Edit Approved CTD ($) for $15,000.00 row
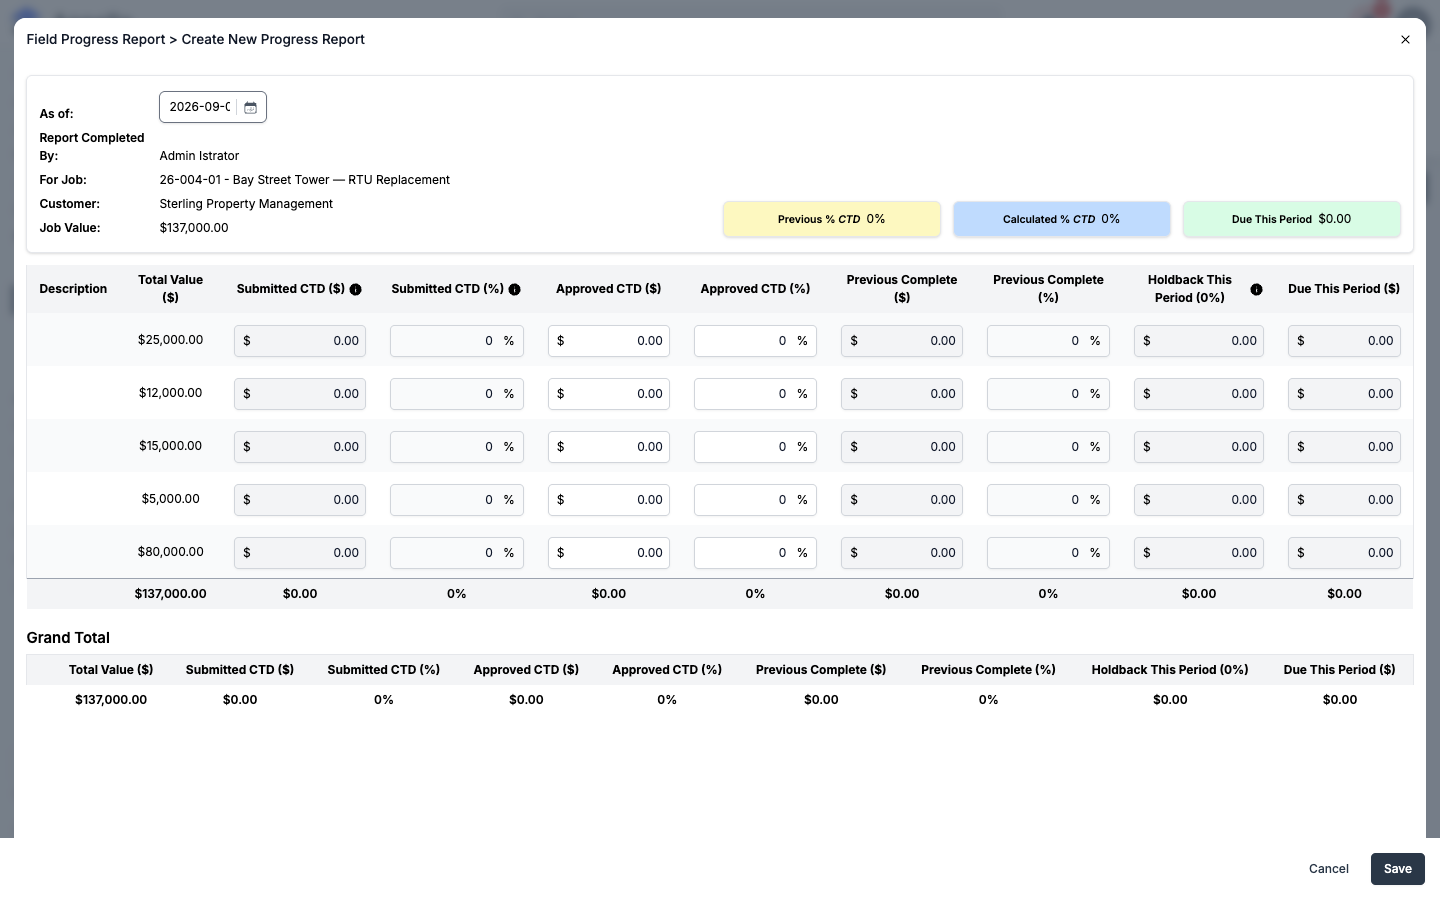This screenshot has height=918, width=1440. pos(609,447)
